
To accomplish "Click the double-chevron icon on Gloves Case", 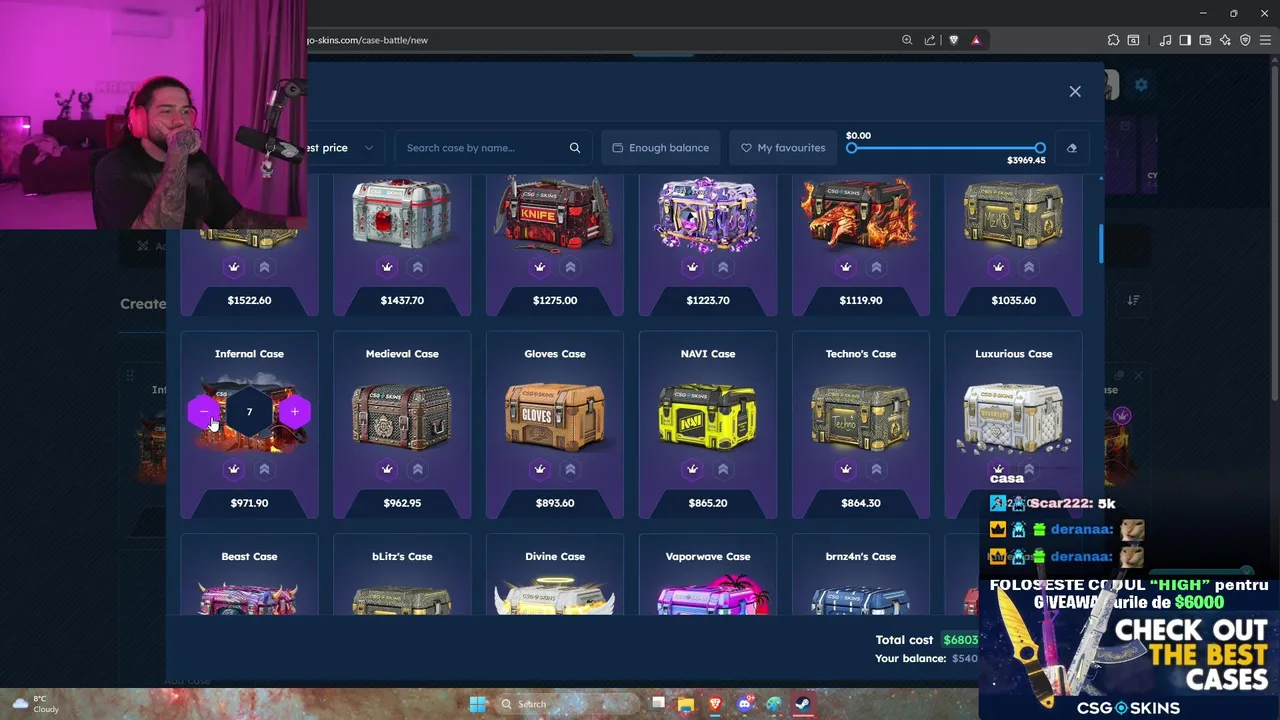I will pyautogui.click(x=570, y=469).
